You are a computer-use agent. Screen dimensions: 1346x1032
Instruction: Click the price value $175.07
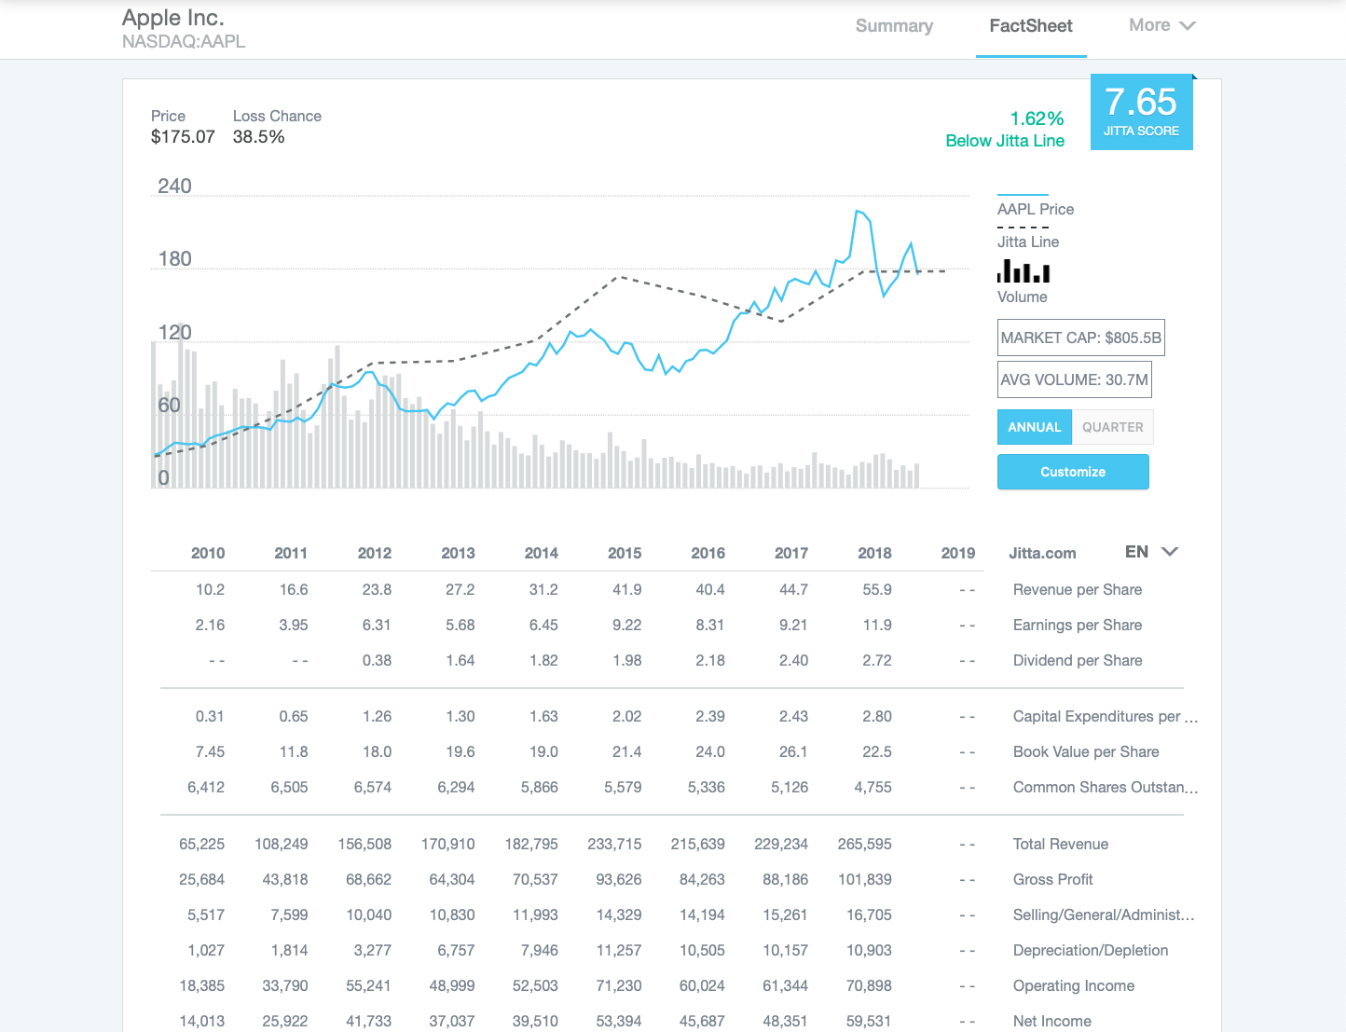(x=183, y=137)
